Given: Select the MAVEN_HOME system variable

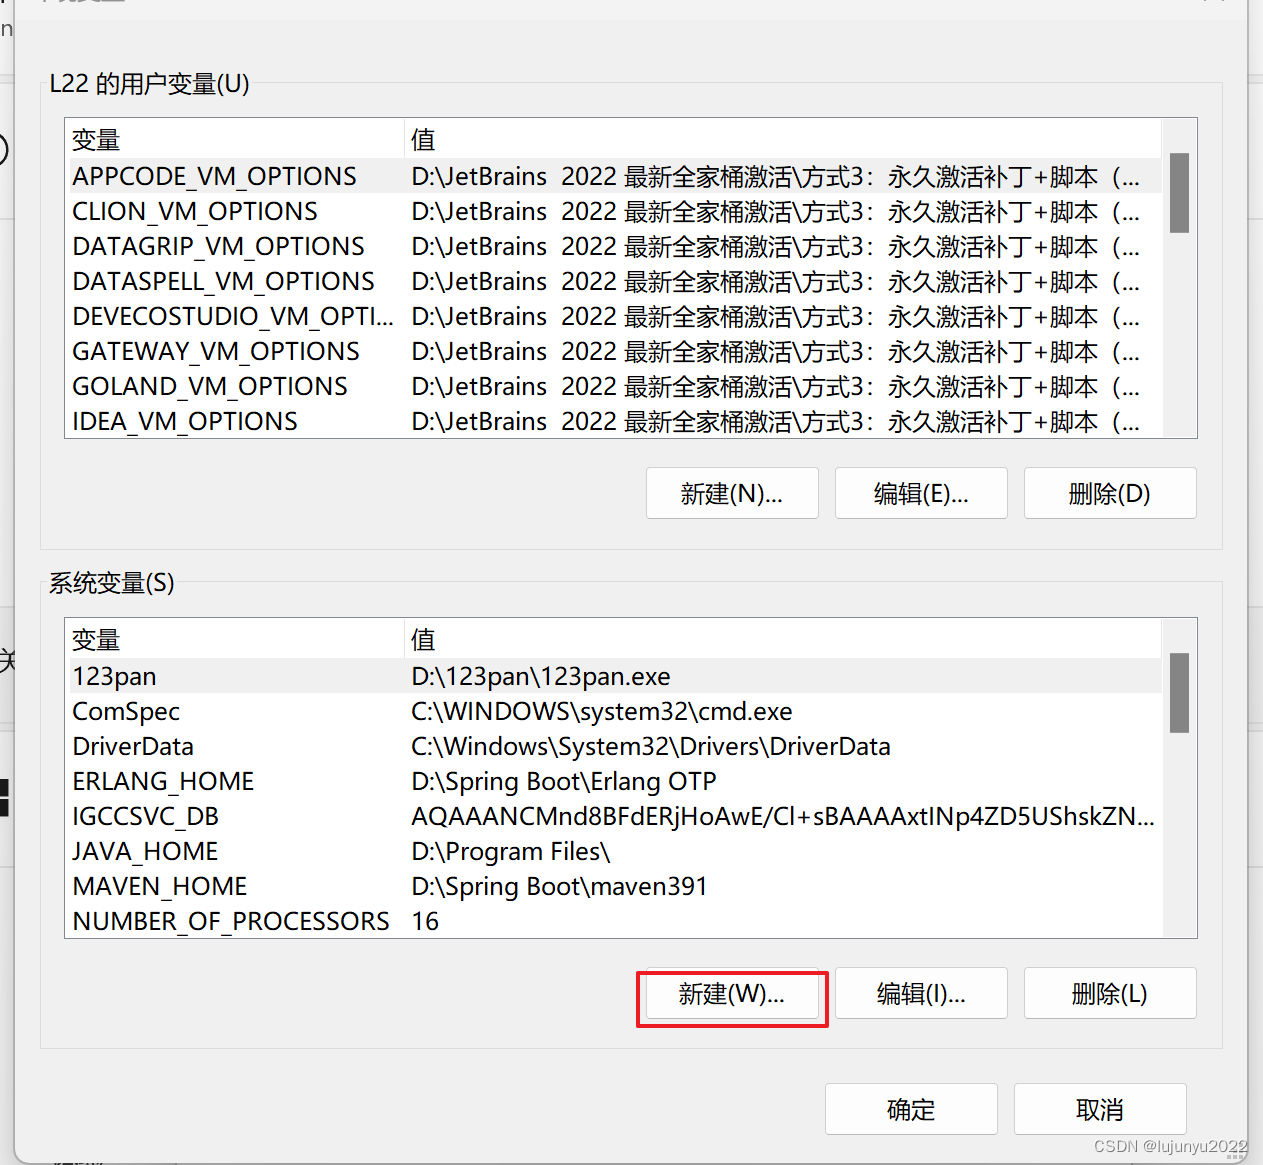Looking at the screenshot, I should point(613,886).
